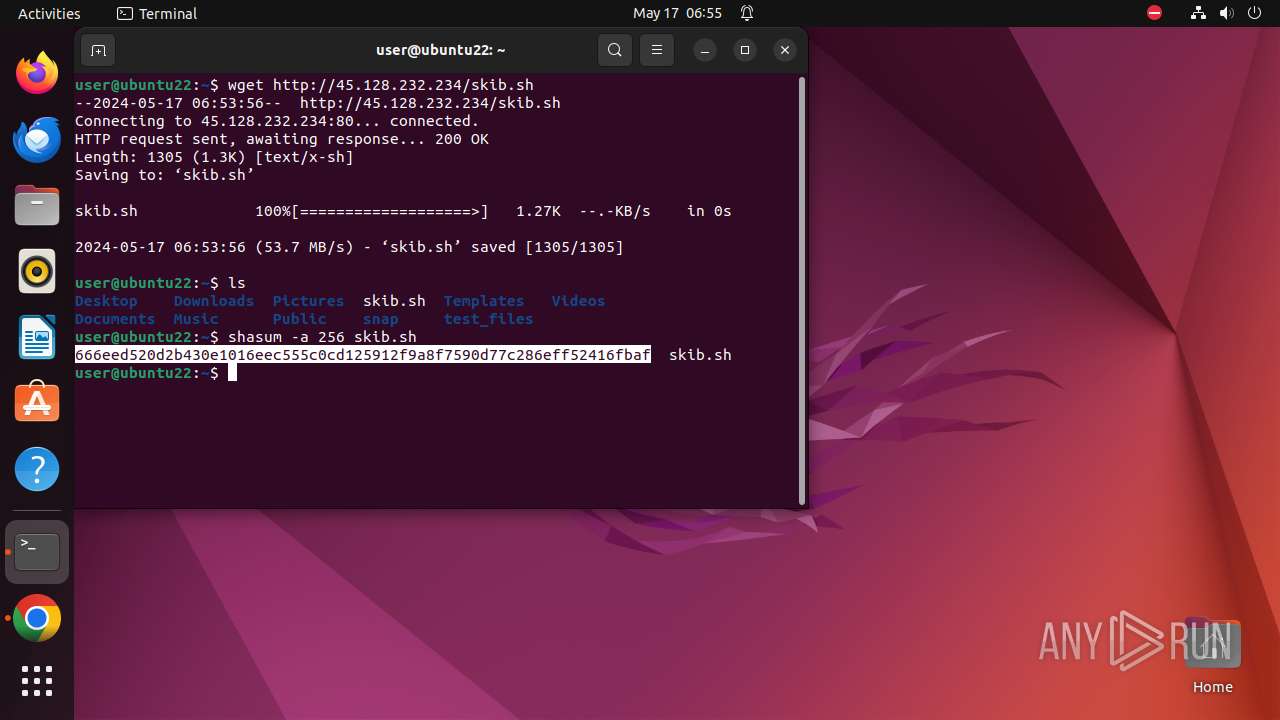Click the Documents directory name
1280x720 pixels.
115,319
